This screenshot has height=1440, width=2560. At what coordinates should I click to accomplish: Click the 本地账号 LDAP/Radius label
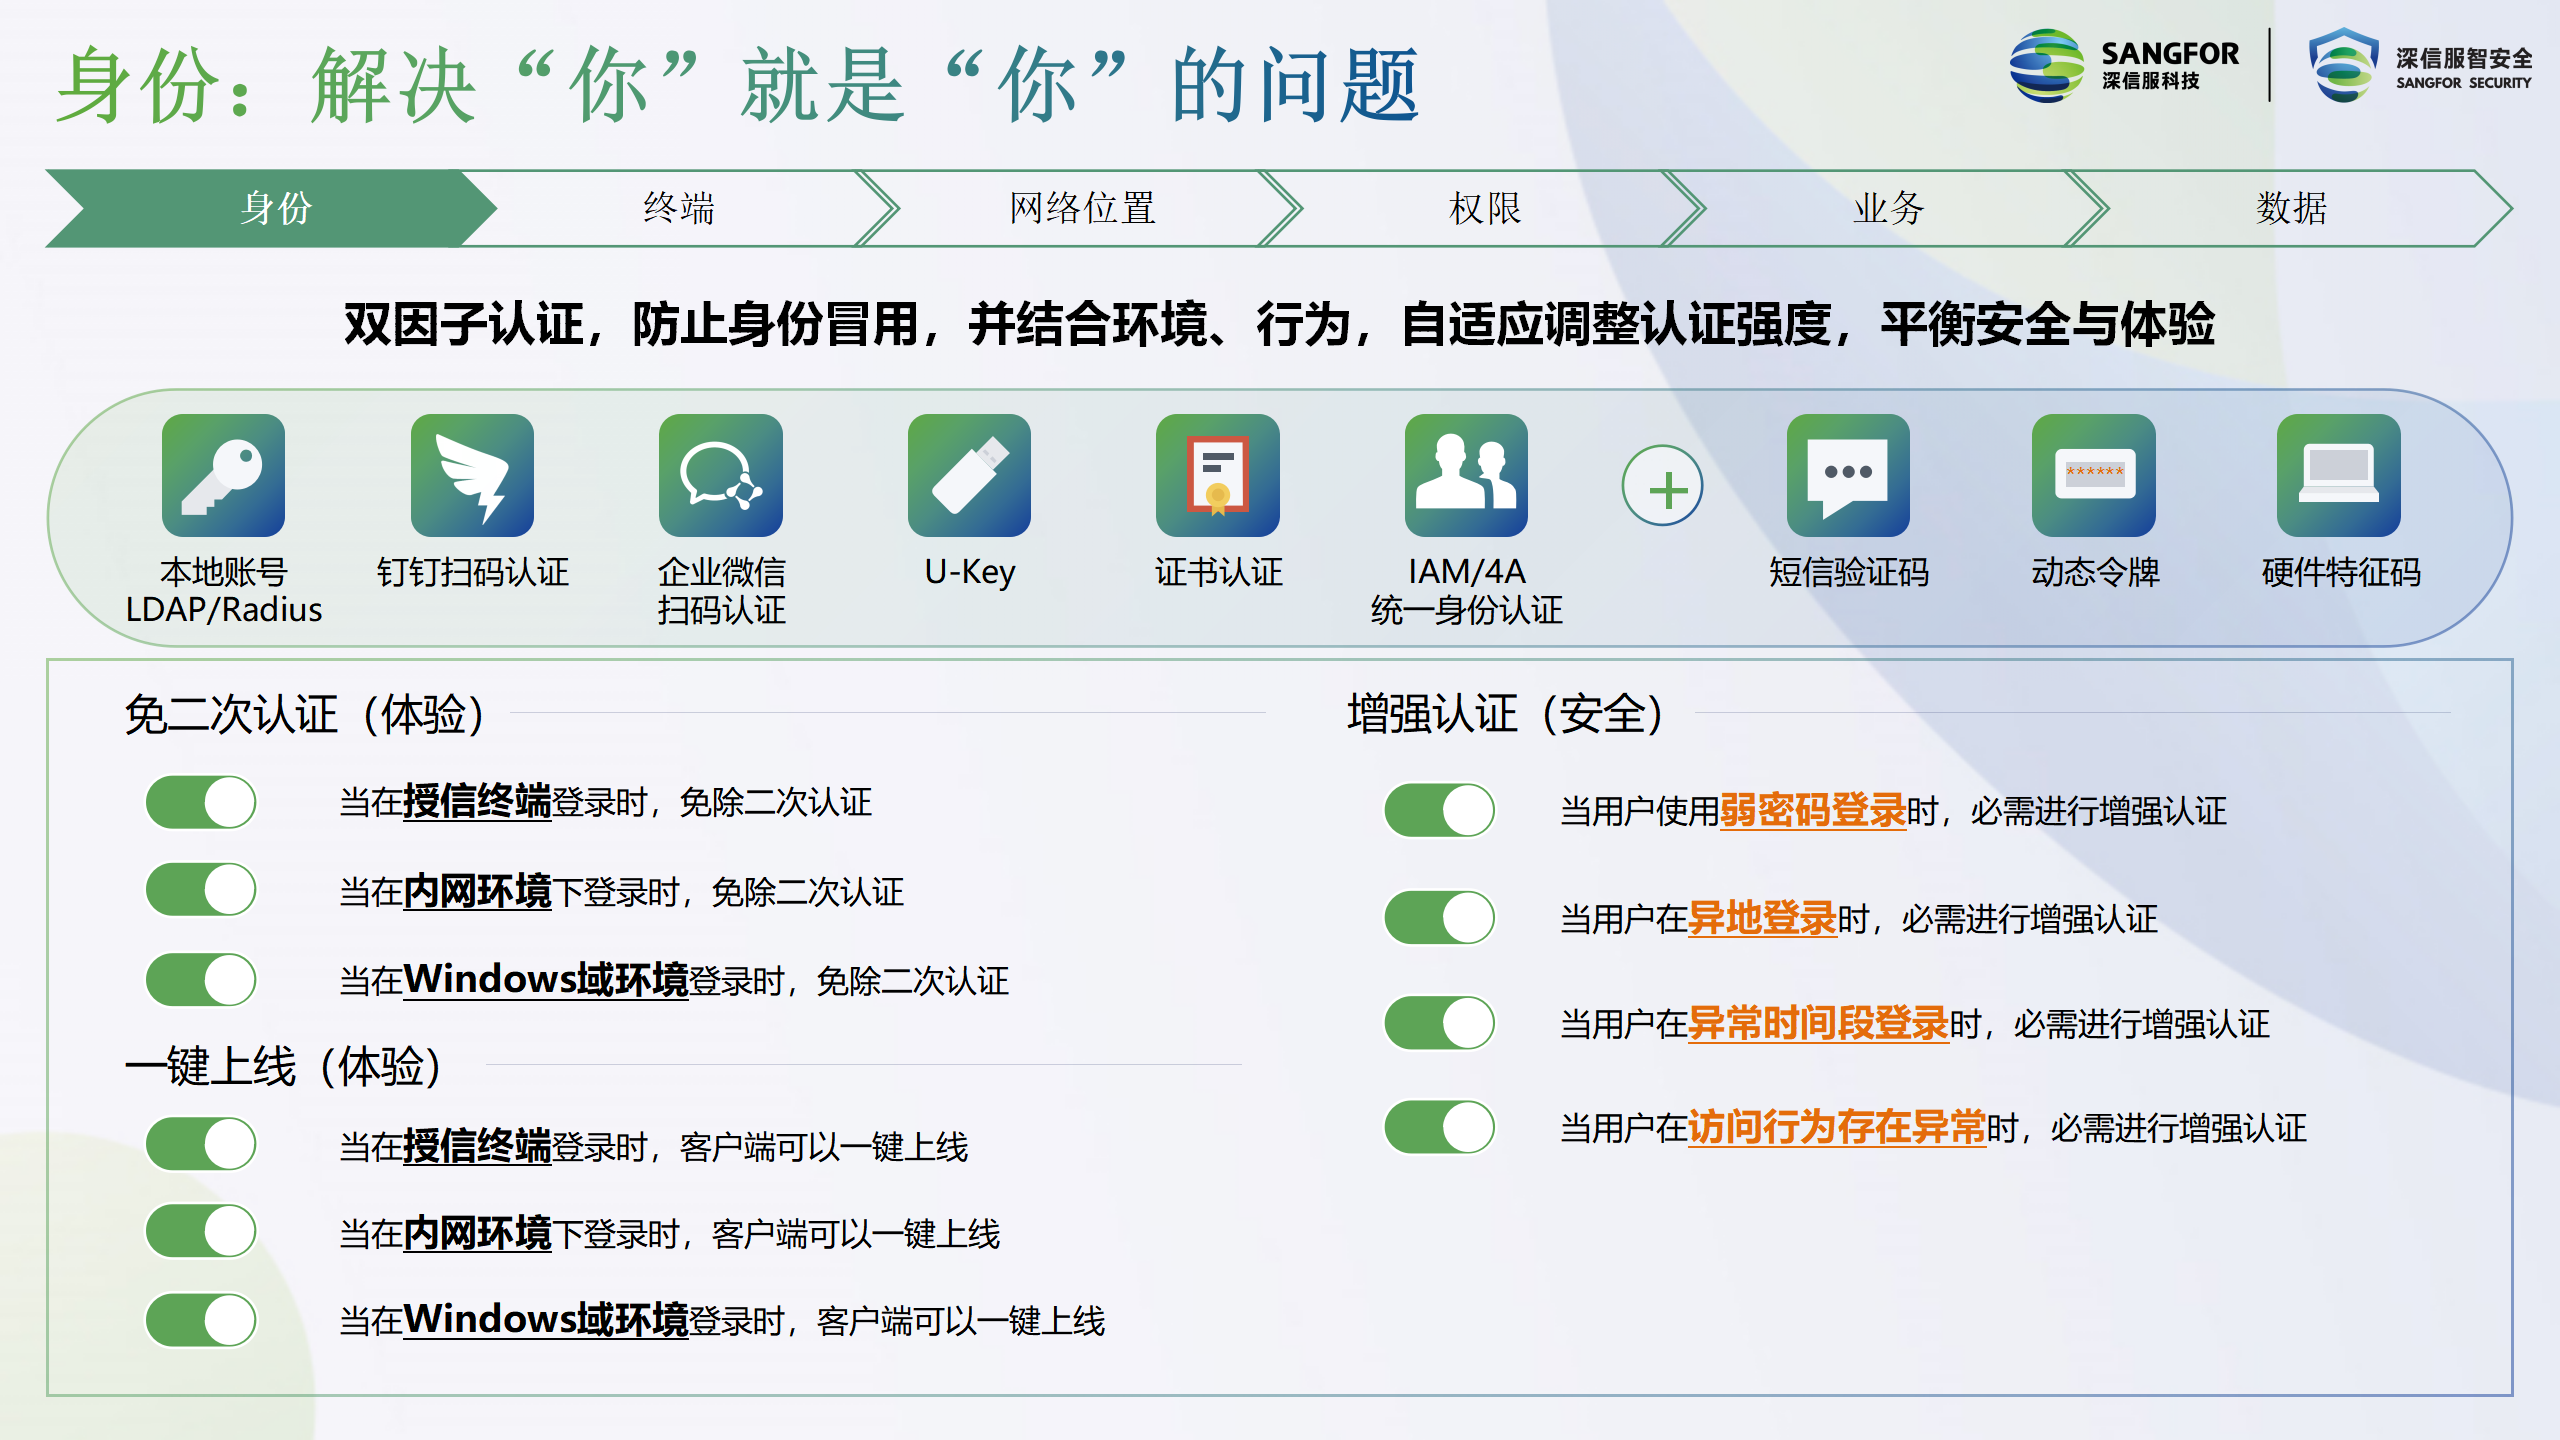tap(224, 590)
